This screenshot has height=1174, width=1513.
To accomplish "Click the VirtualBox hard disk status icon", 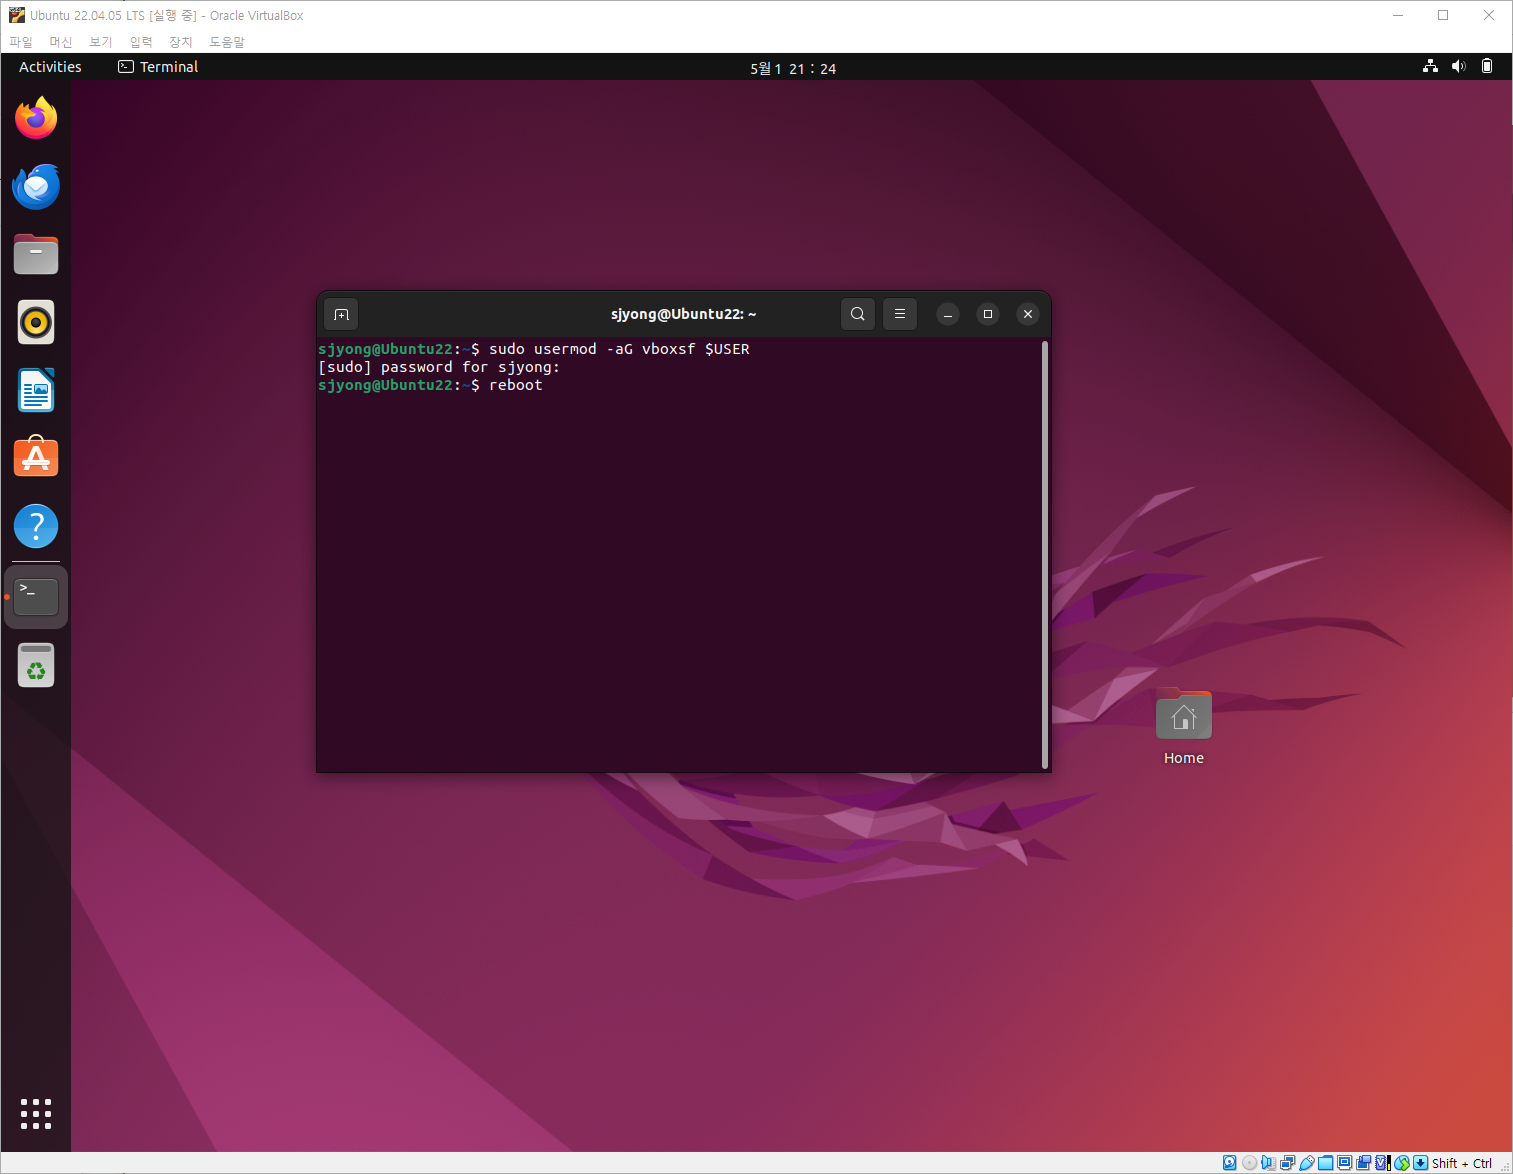I will (1230, 1163).
